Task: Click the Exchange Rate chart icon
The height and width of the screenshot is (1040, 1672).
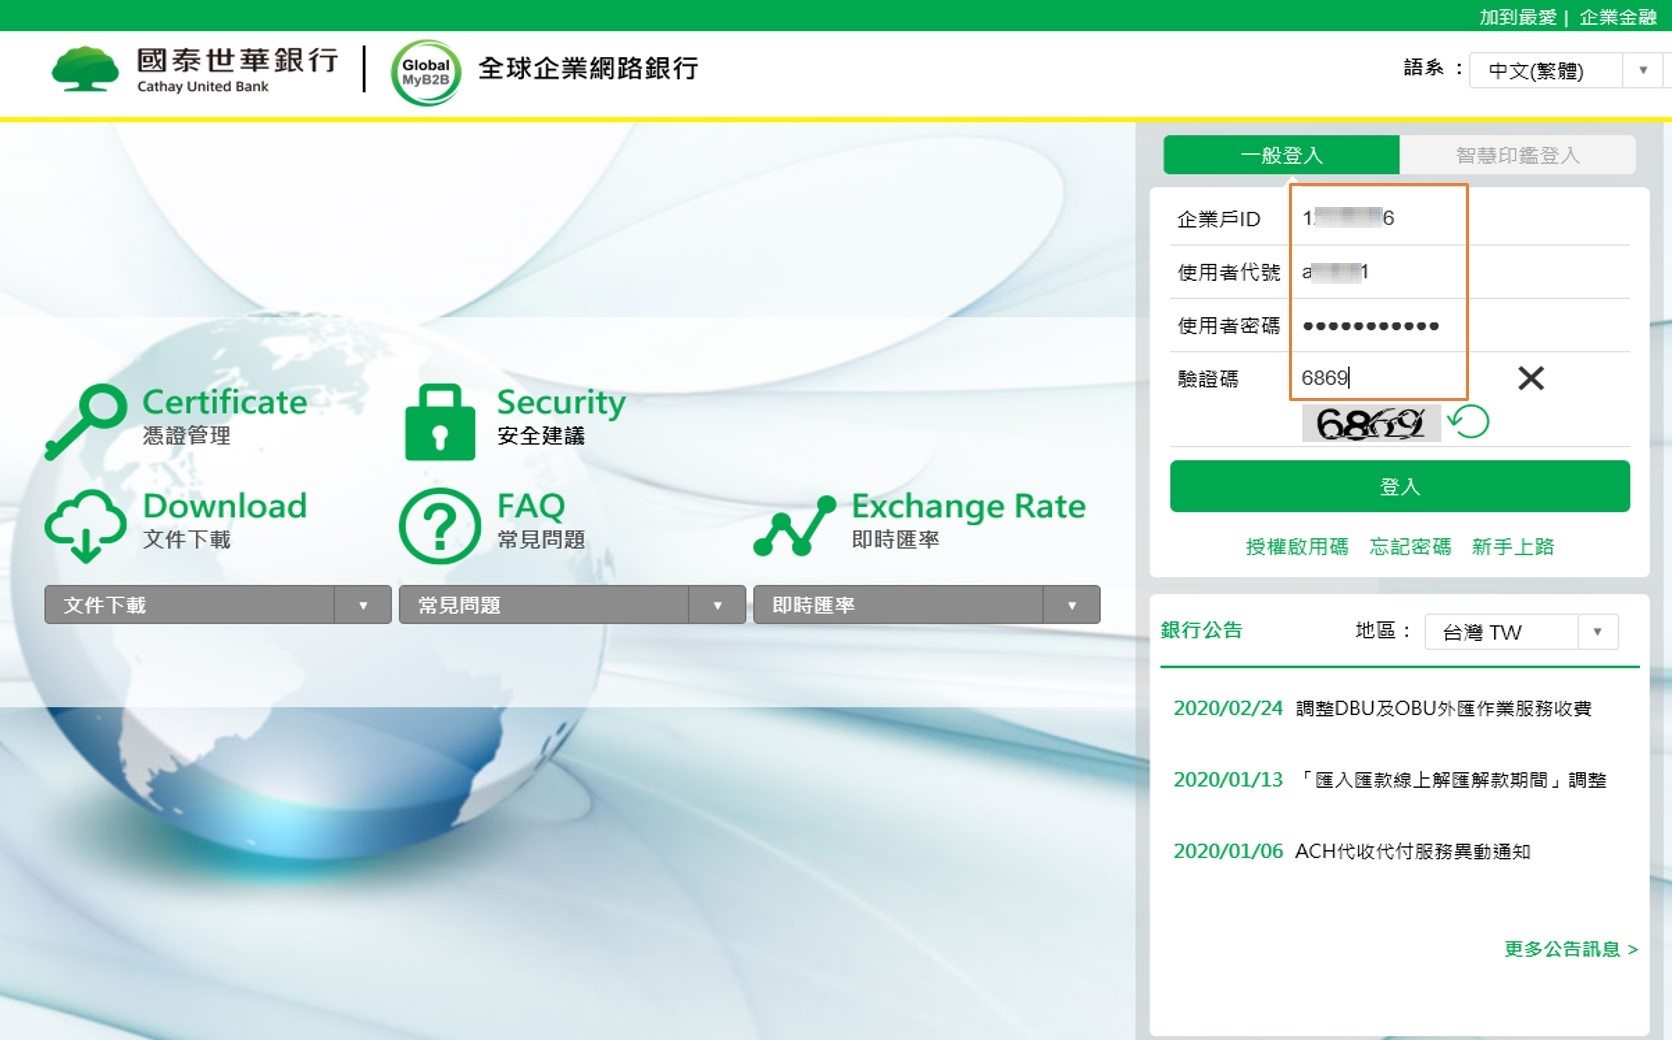Action: point(794,526)
